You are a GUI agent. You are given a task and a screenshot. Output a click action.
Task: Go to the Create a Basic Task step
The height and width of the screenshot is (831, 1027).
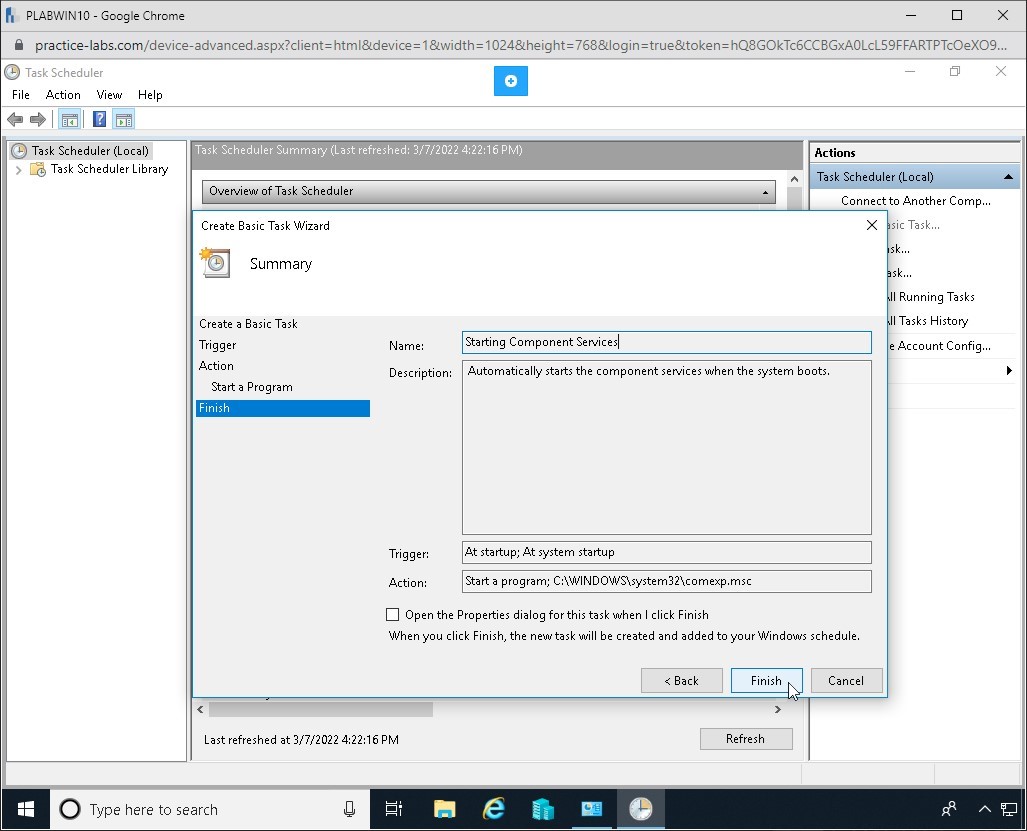click(248, 324)
